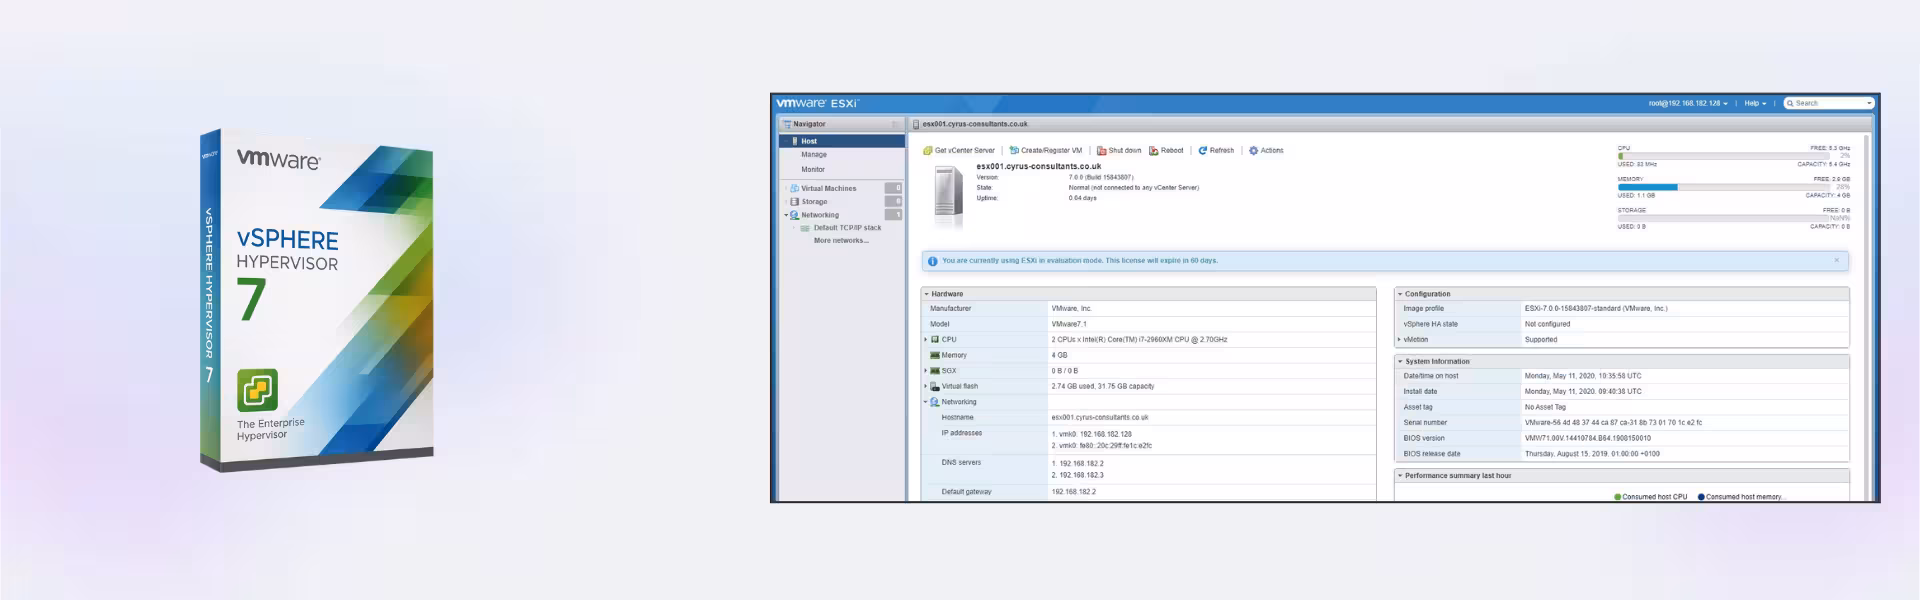Dismiss the evaluation mode notice
The width and height of the screenshot is (1920, 600).
click(1837, 260)
